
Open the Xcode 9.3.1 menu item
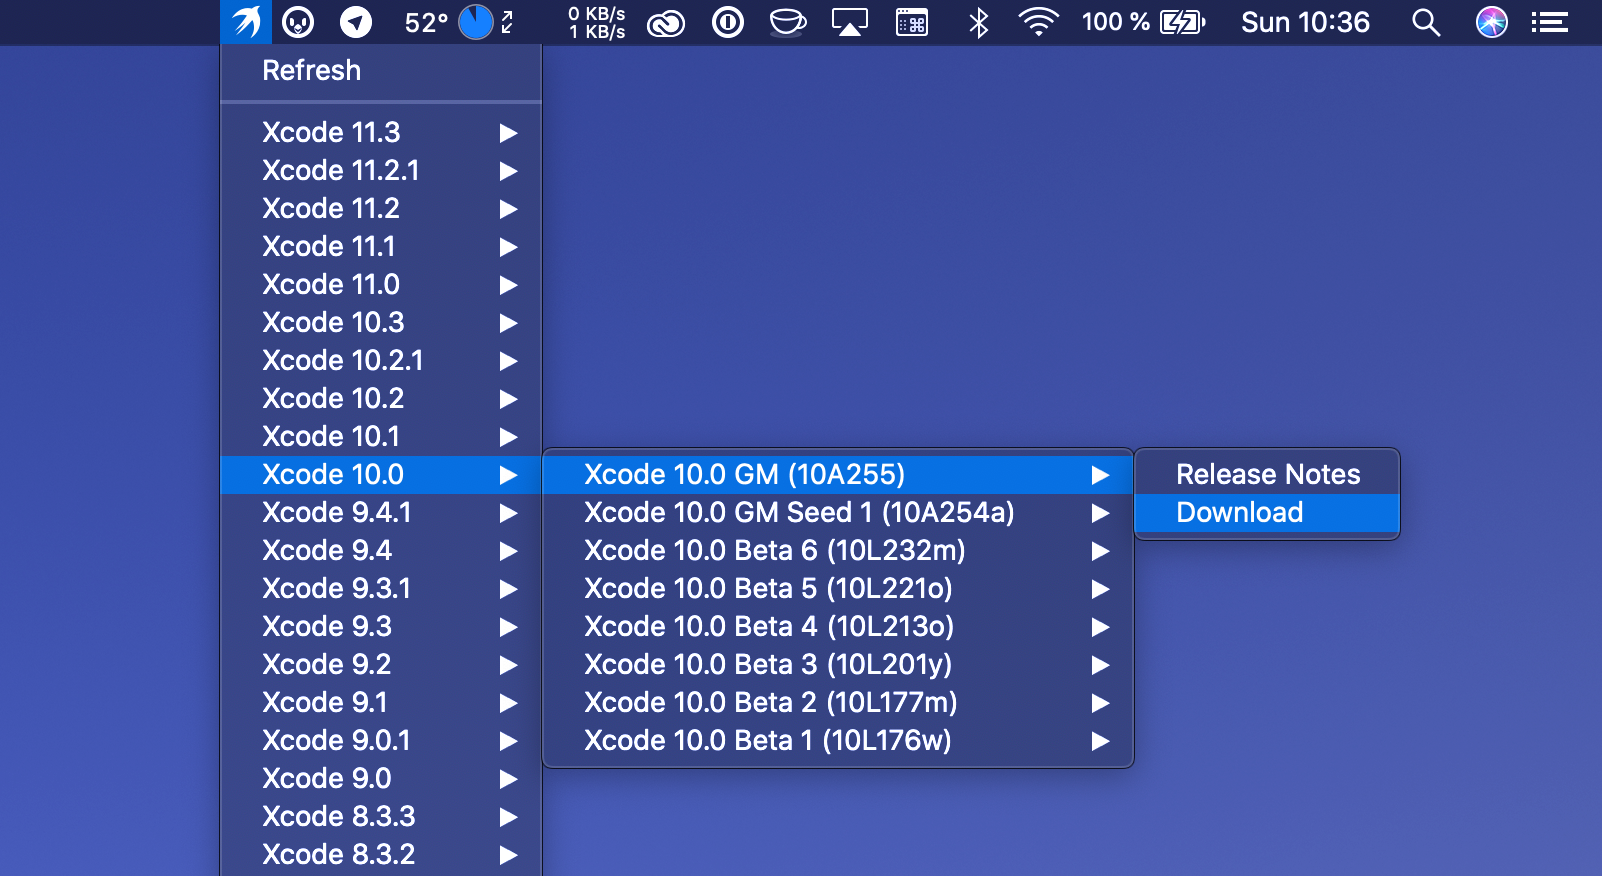pos(381,589)
